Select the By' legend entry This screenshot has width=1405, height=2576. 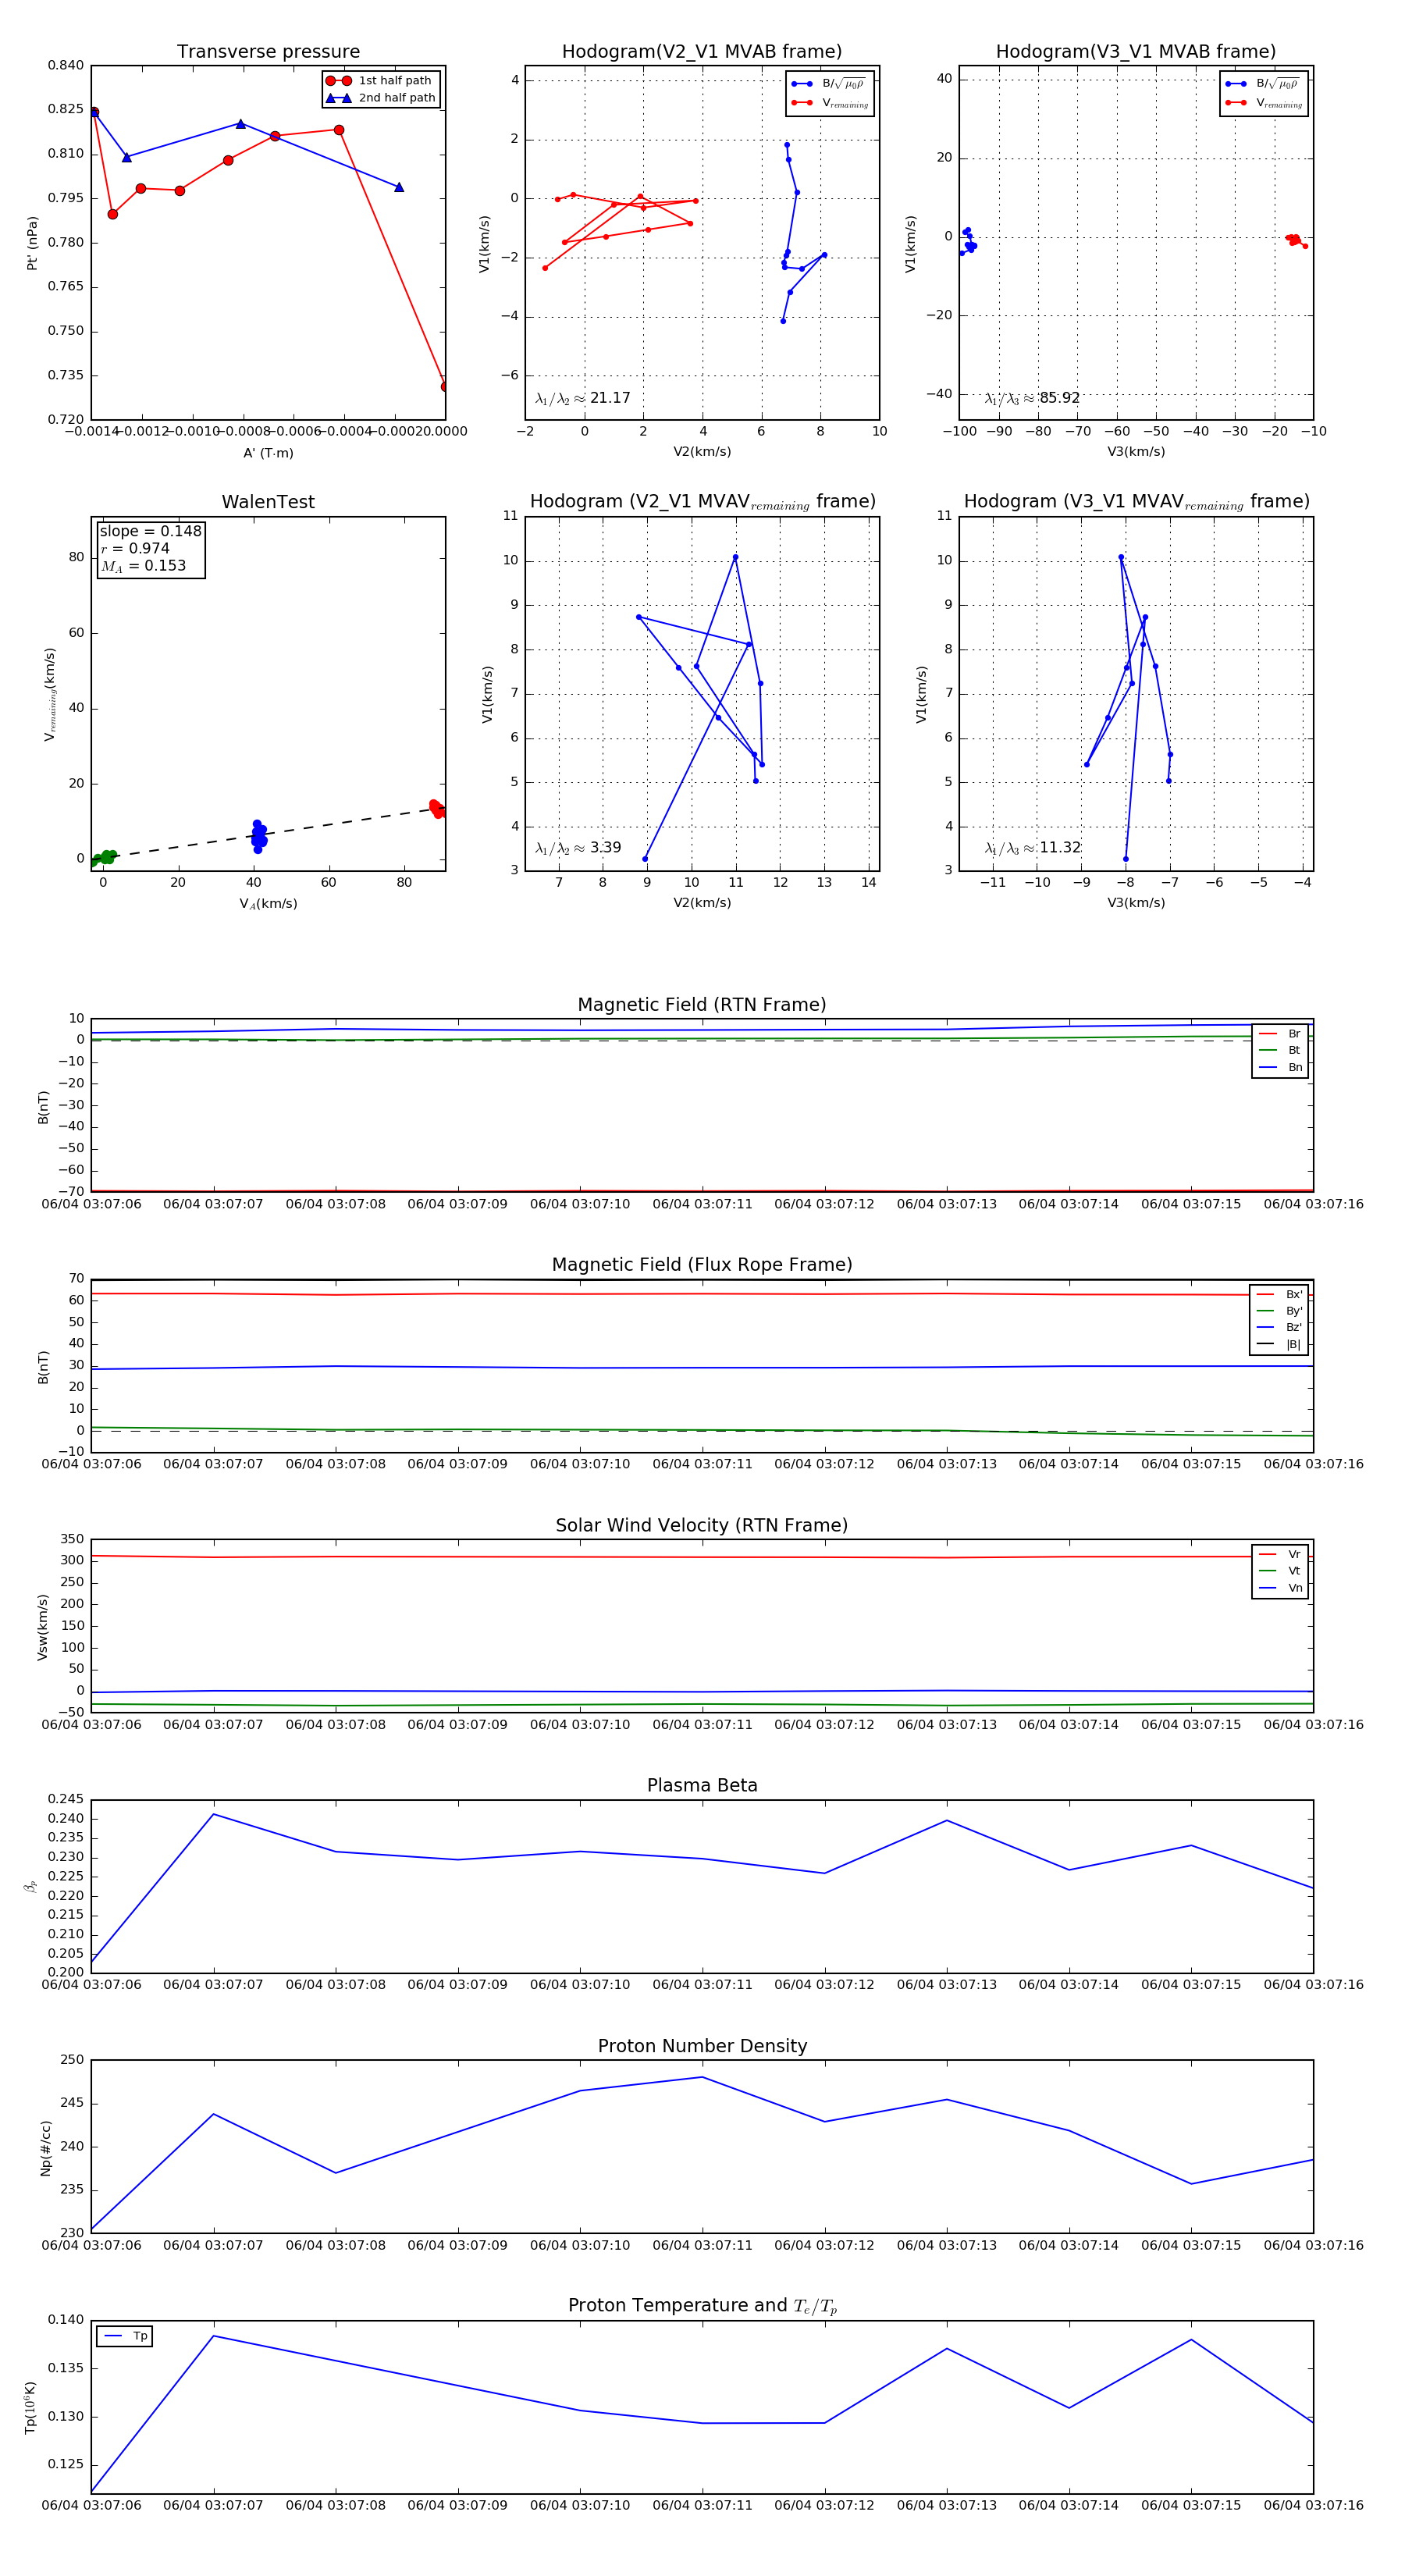pyautogui.click(x=1280, y=1311)
